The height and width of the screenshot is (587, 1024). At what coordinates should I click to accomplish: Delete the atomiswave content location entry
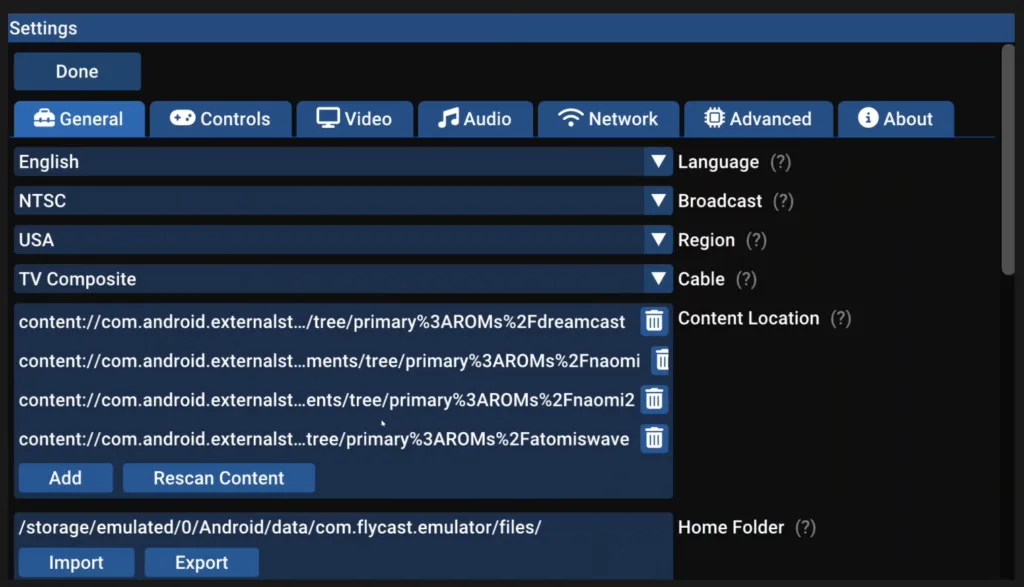point(654,438)
